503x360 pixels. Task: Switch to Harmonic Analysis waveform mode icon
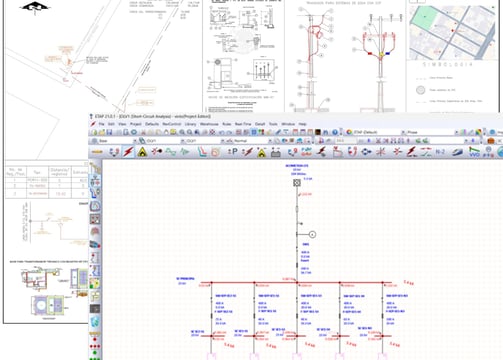tap(171, 152)
